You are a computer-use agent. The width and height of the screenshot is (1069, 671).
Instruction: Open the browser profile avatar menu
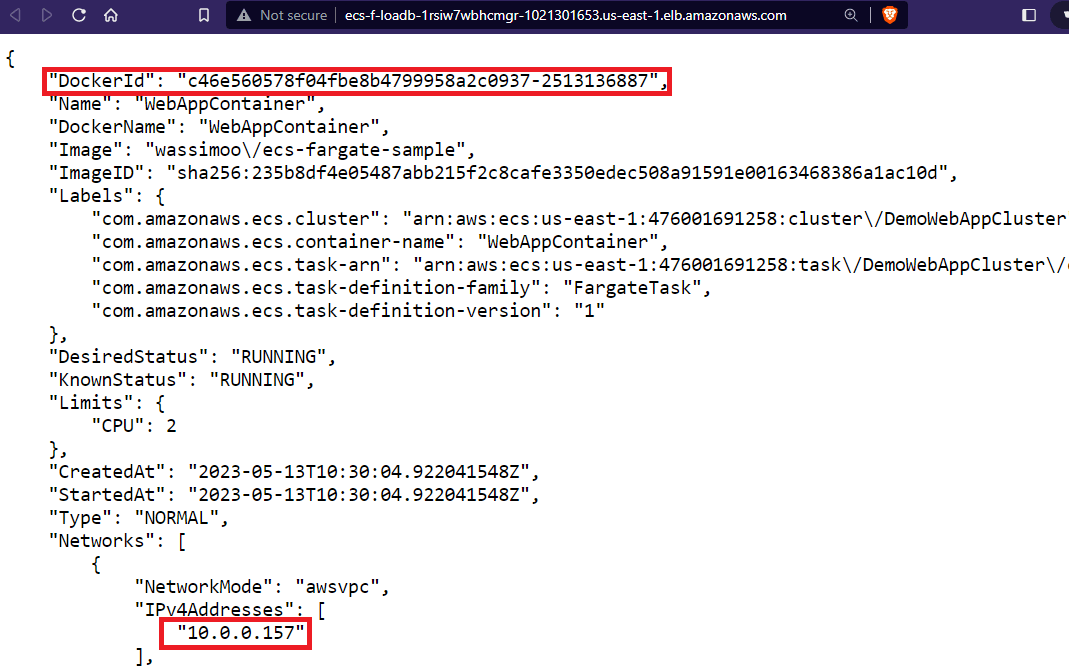[1063, 15]
